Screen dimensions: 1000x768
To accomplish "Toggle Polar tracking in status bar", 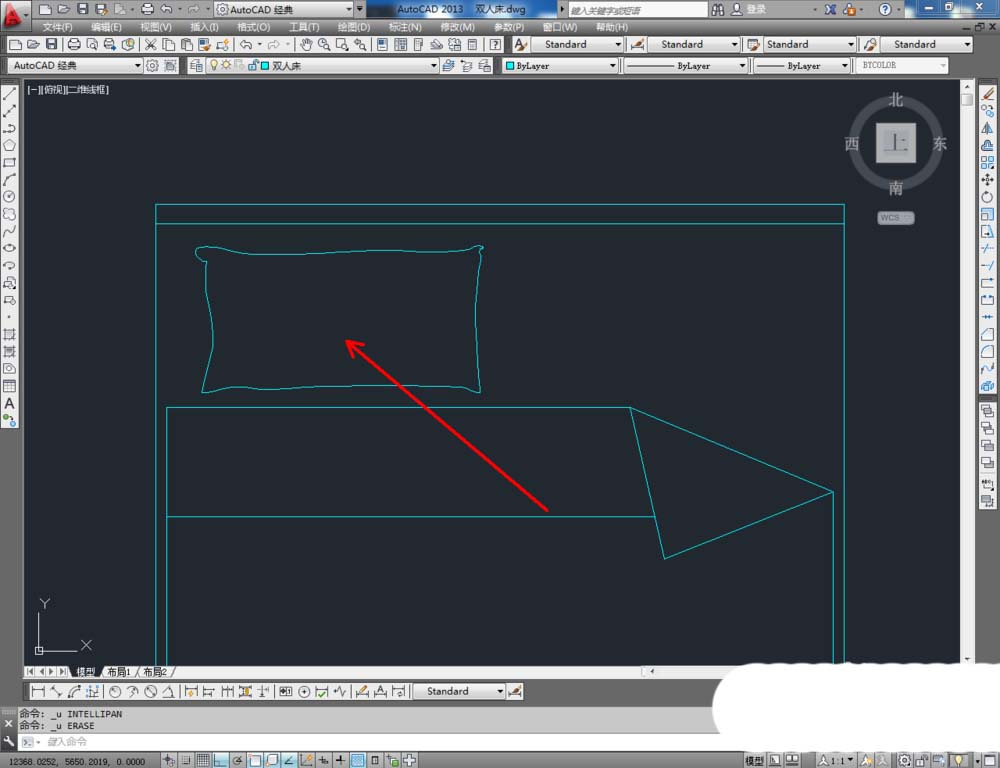I will coord(237,760).
